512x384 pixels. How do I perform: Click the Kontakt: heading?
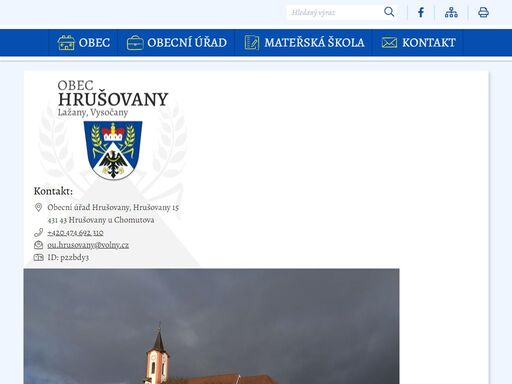coord(53,191)
